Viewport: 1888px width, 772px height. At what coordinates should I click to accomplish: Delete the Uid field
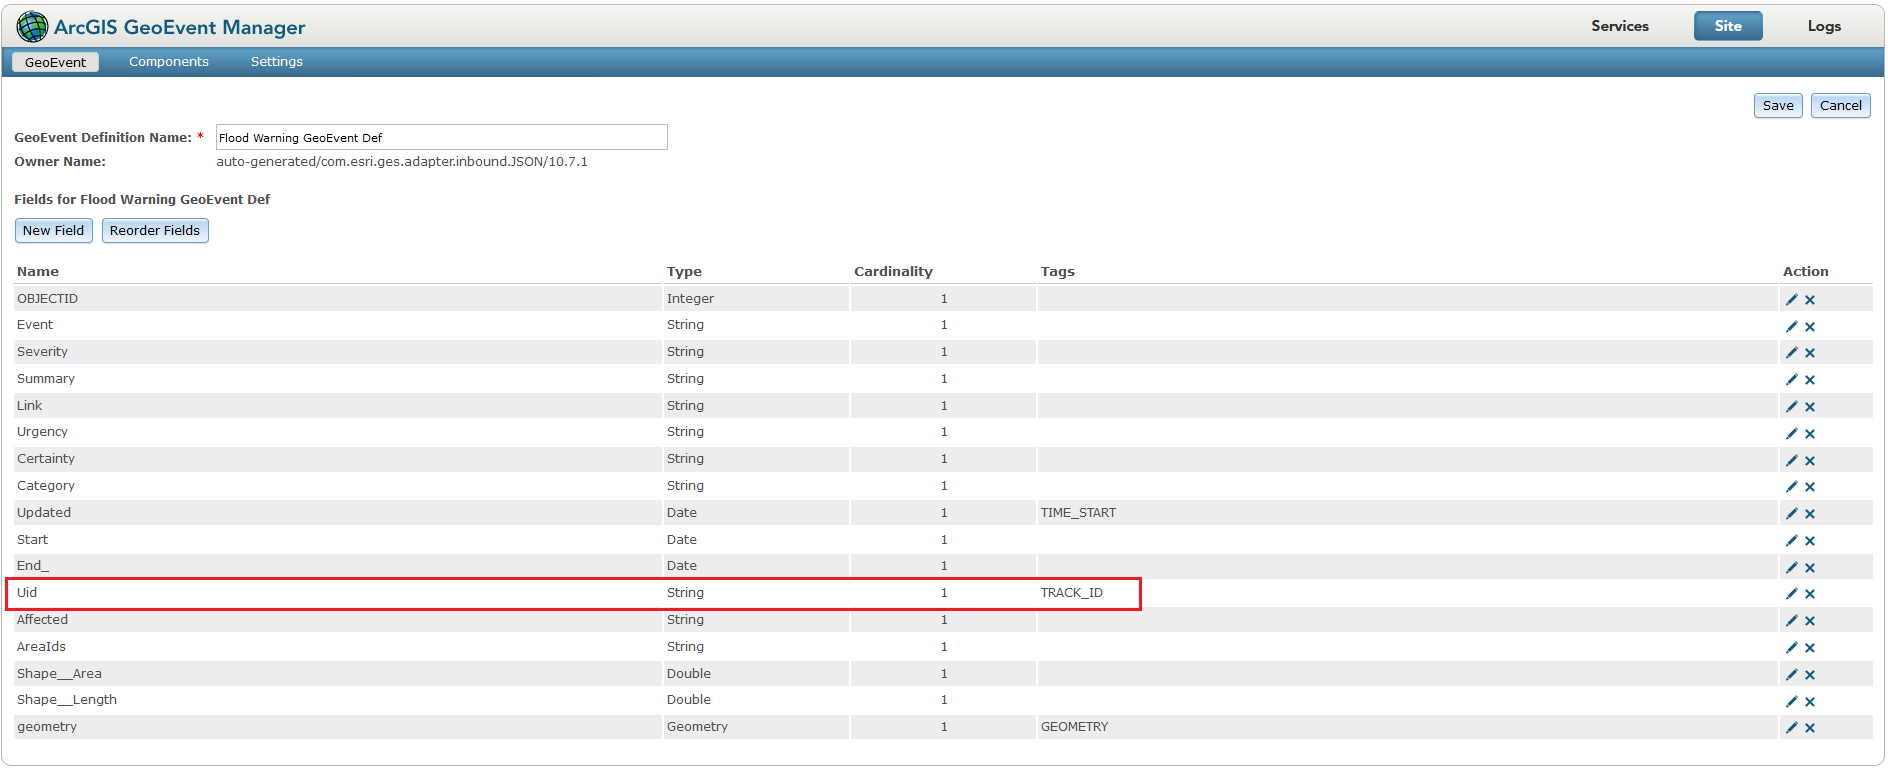pyautogui.click(x=1810, y=594)
